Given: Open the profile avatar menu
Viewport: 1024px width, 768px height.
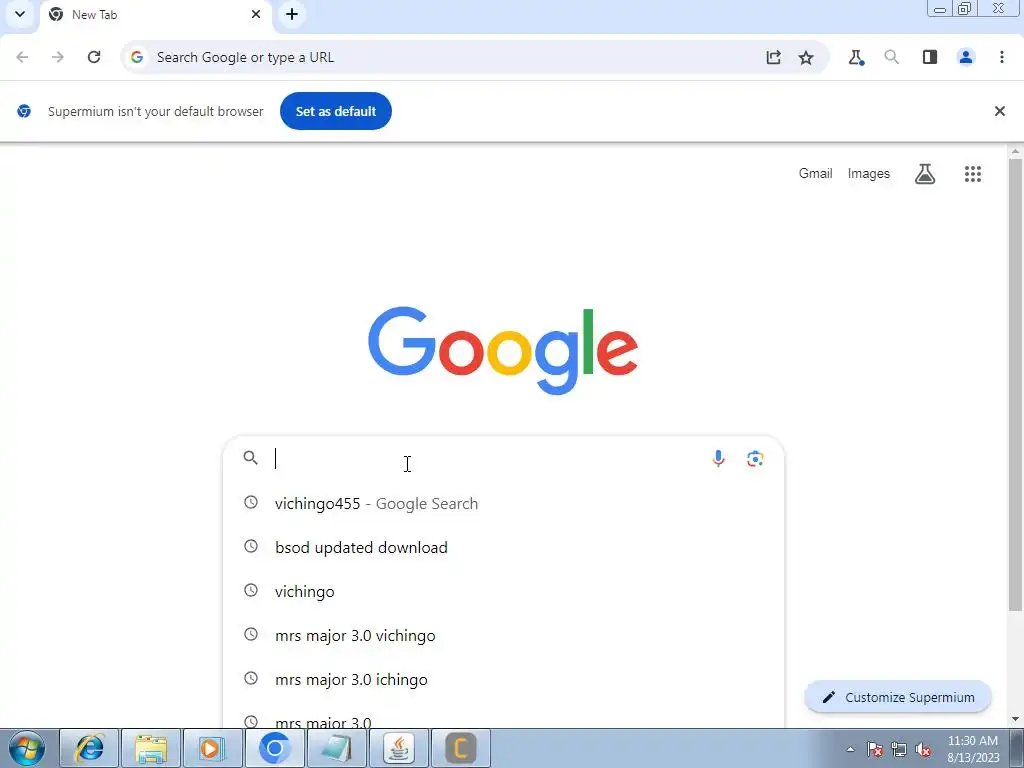Looking at the screenshot, I should click(966, 57).
